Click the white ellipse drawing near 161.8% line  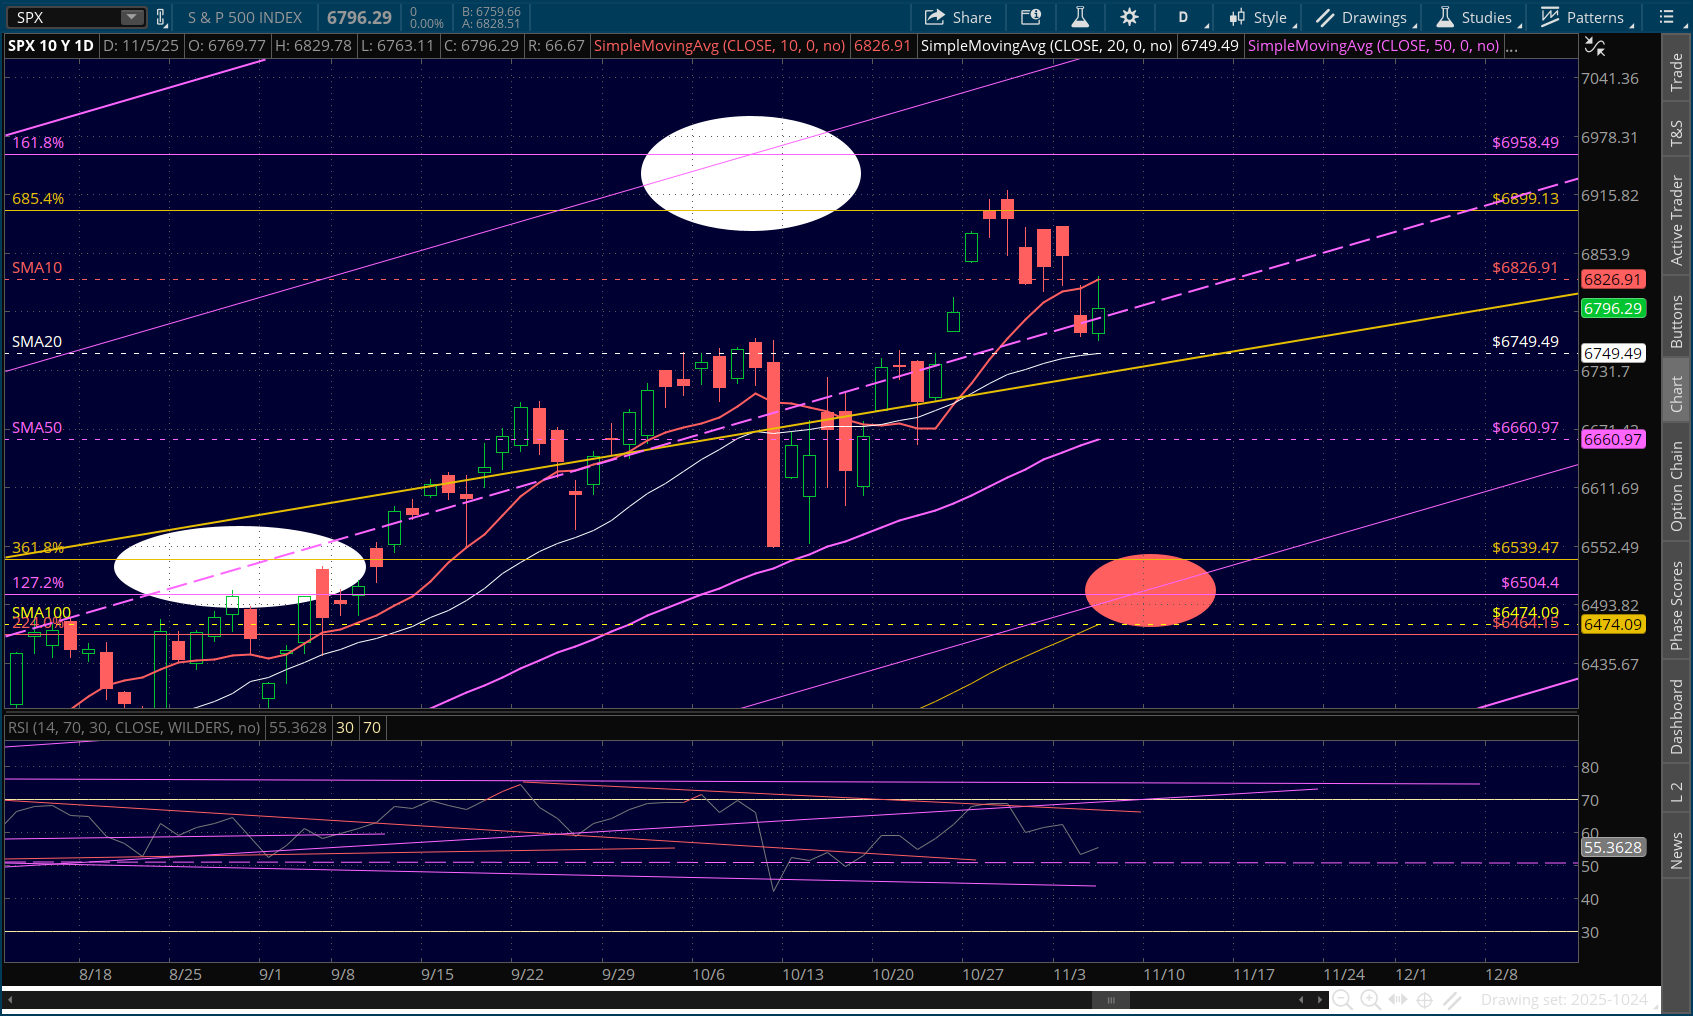click(x=751, y=173)
